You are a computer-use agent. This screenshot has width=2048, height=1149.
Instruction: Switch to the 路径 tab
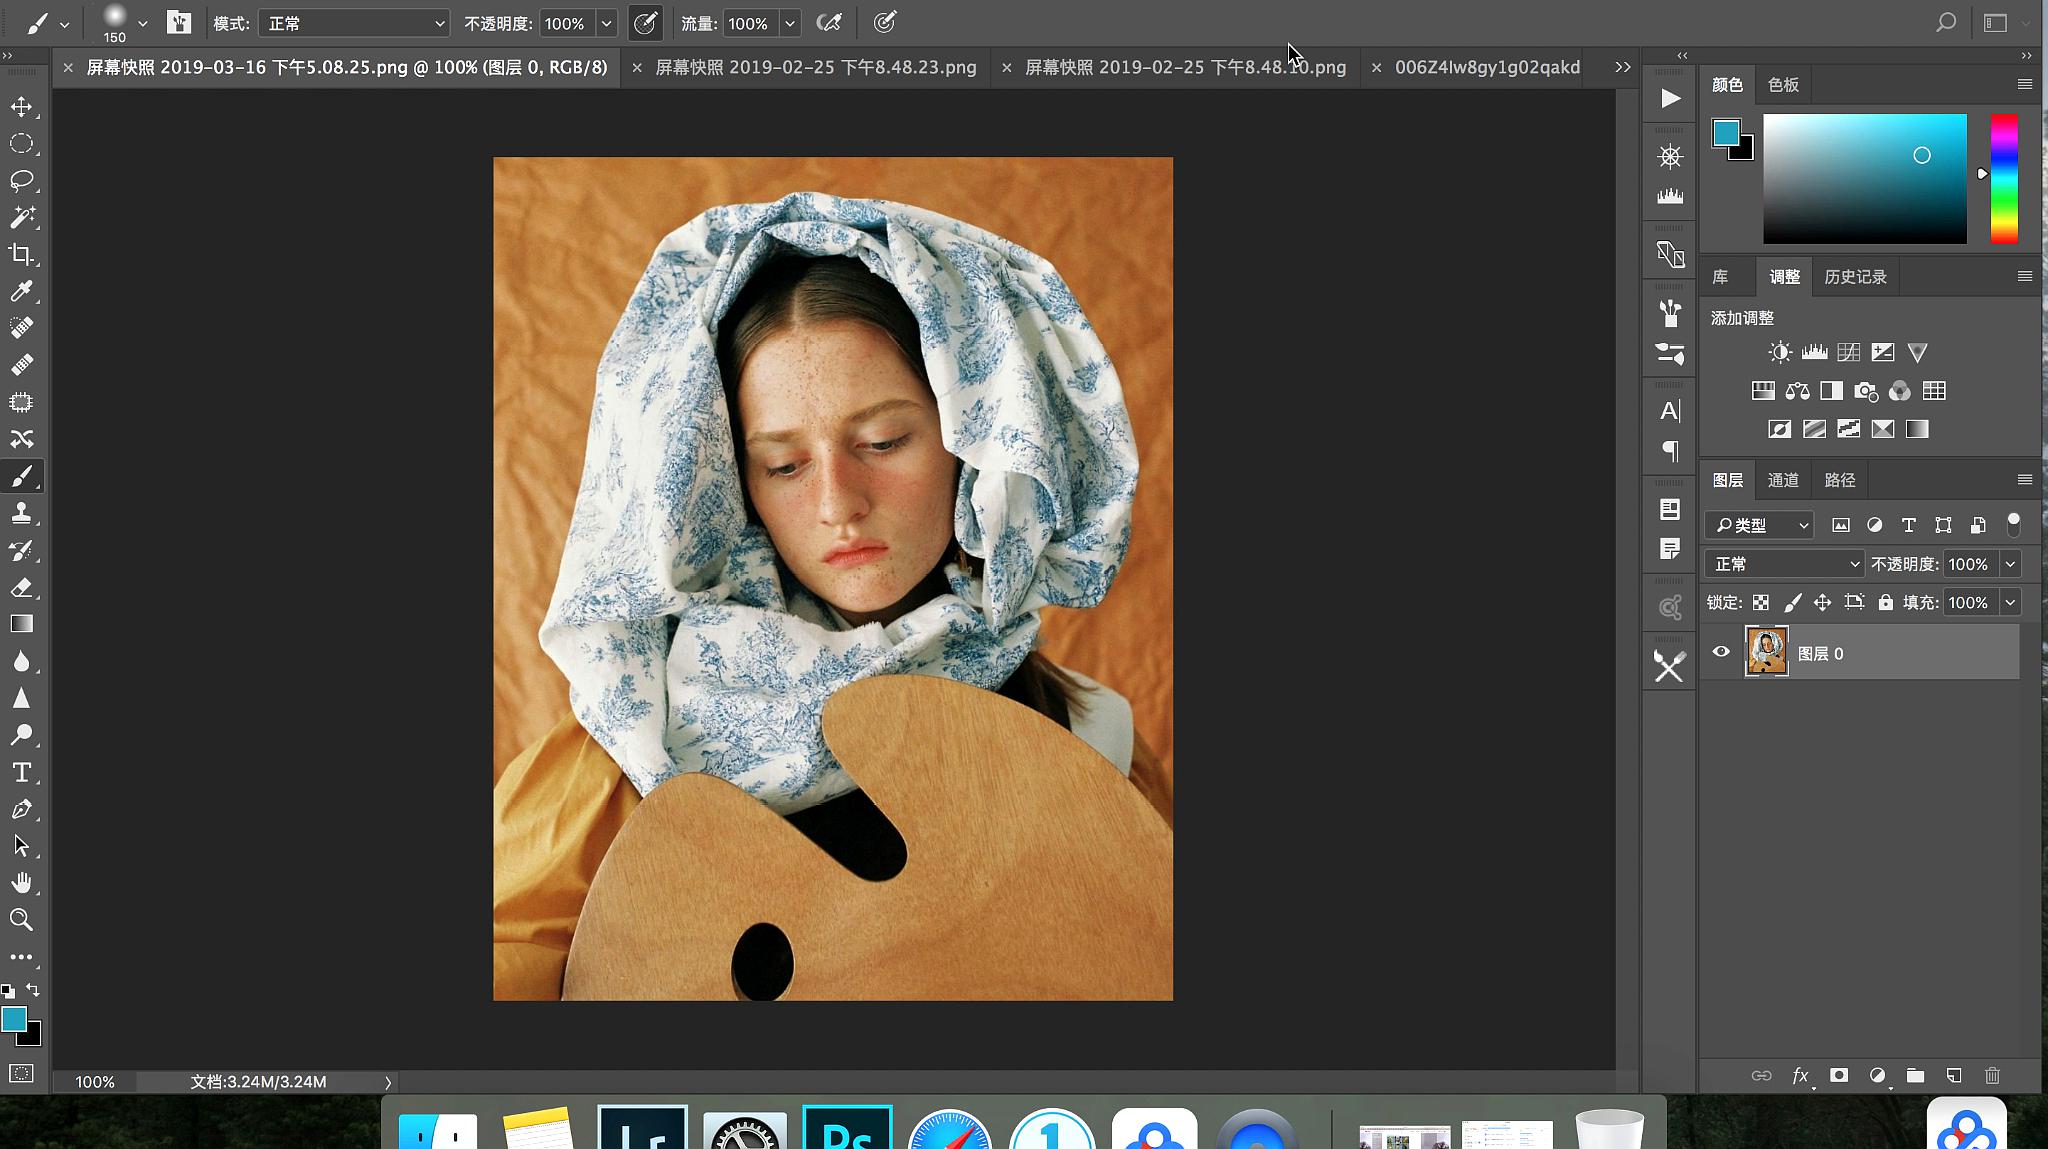pos(1839,480)
